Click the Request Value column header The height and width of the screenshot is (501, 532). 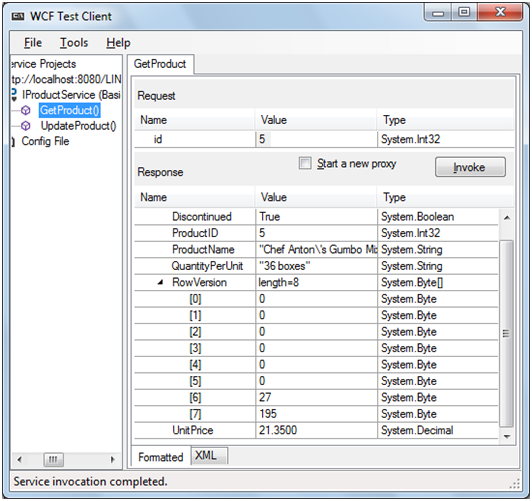[316, 120]
